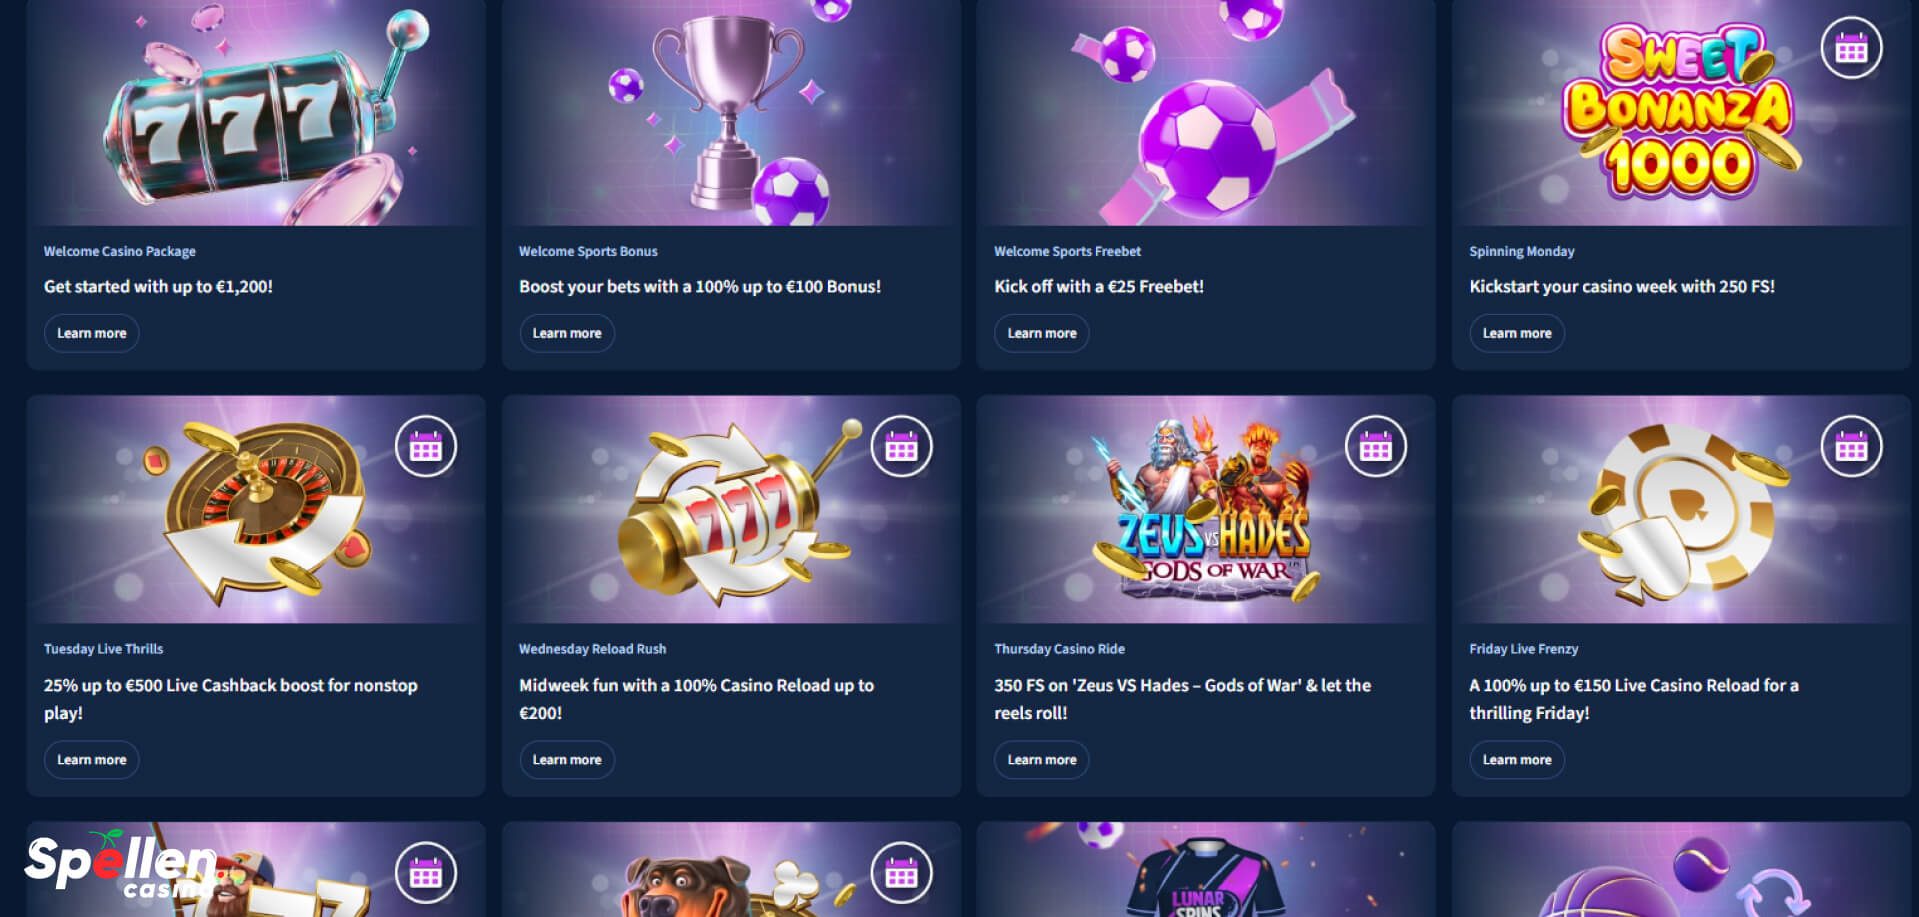Open the Lunar Spins jersey promo image
Image resolution: width=1919 pixels, height=917 pixels.
click(x=1206, y=869)
